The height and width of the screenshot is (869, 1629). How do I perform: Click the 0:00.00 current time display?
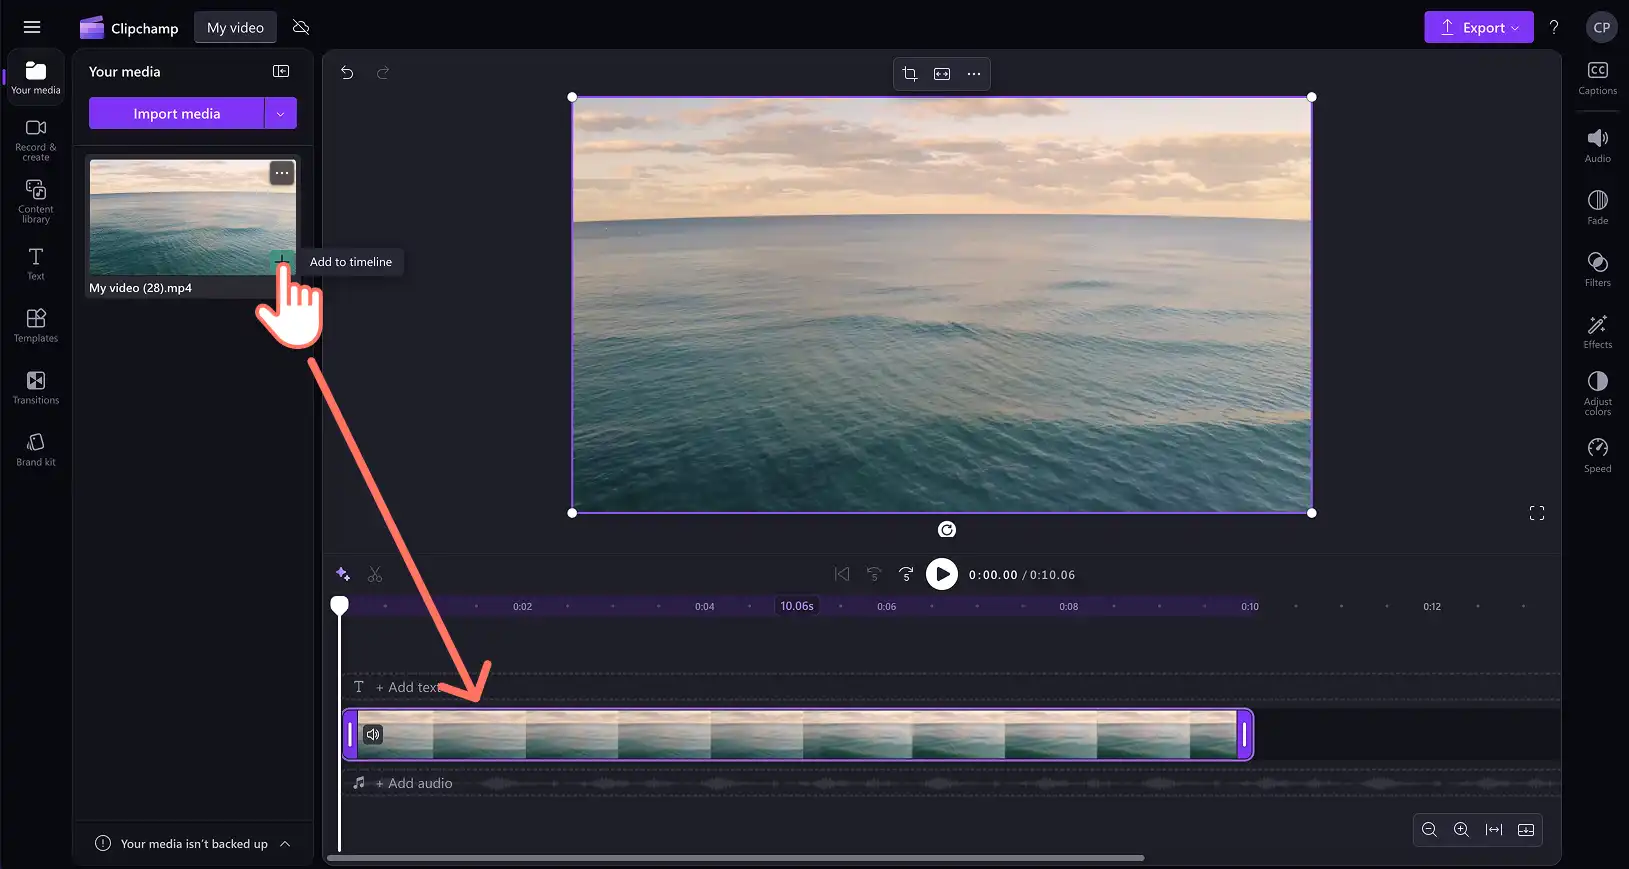click(x=993, y=575)
